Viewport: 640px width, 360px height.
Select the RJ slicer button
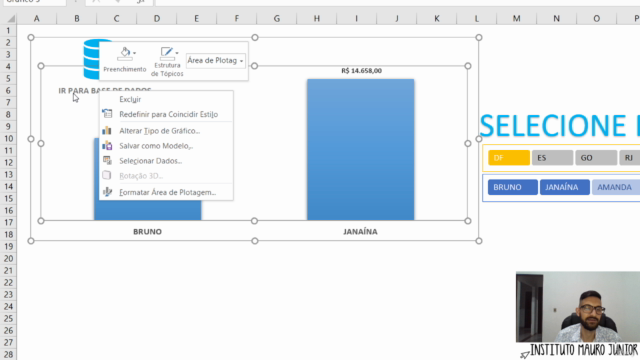point(630,158)
